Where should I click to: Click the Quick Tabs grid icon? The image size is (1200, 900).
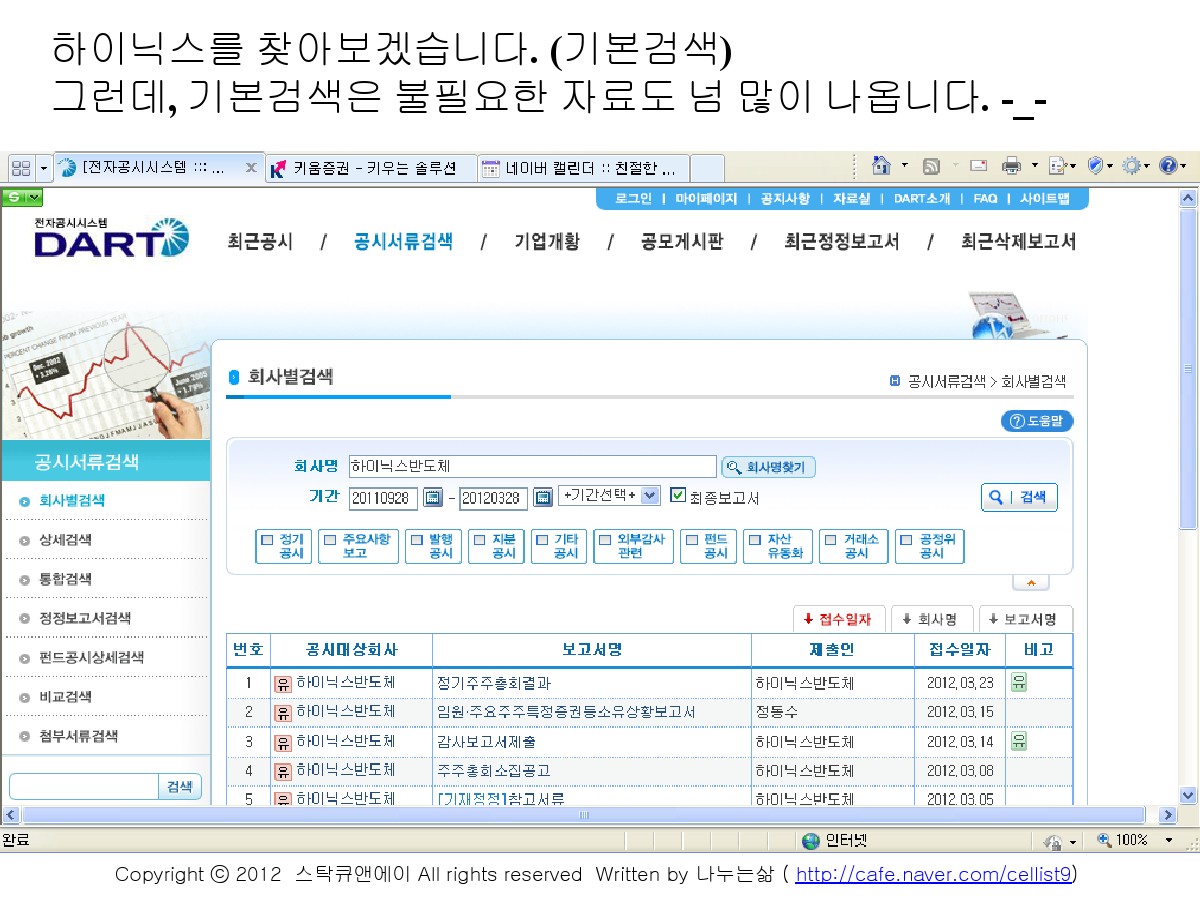[21, 168]
